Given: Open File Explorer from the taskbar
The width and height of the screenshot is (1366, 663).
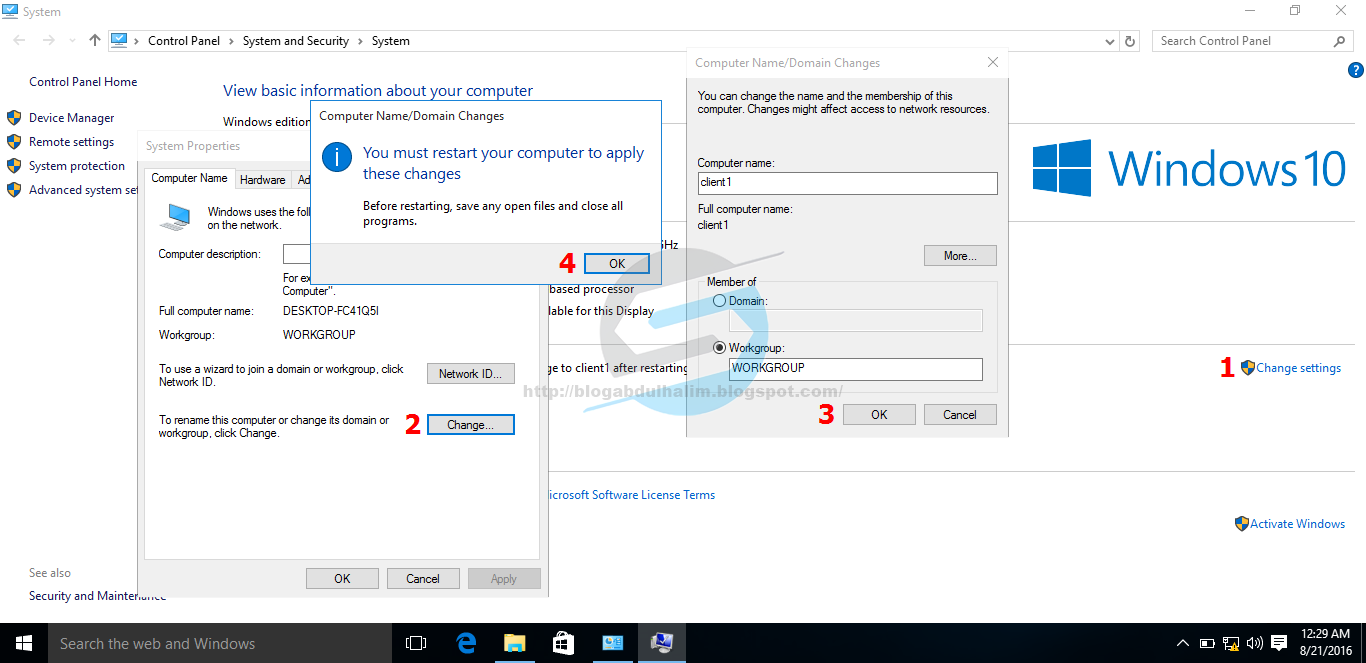Looking at the screenshot, I should pos(514,642).
